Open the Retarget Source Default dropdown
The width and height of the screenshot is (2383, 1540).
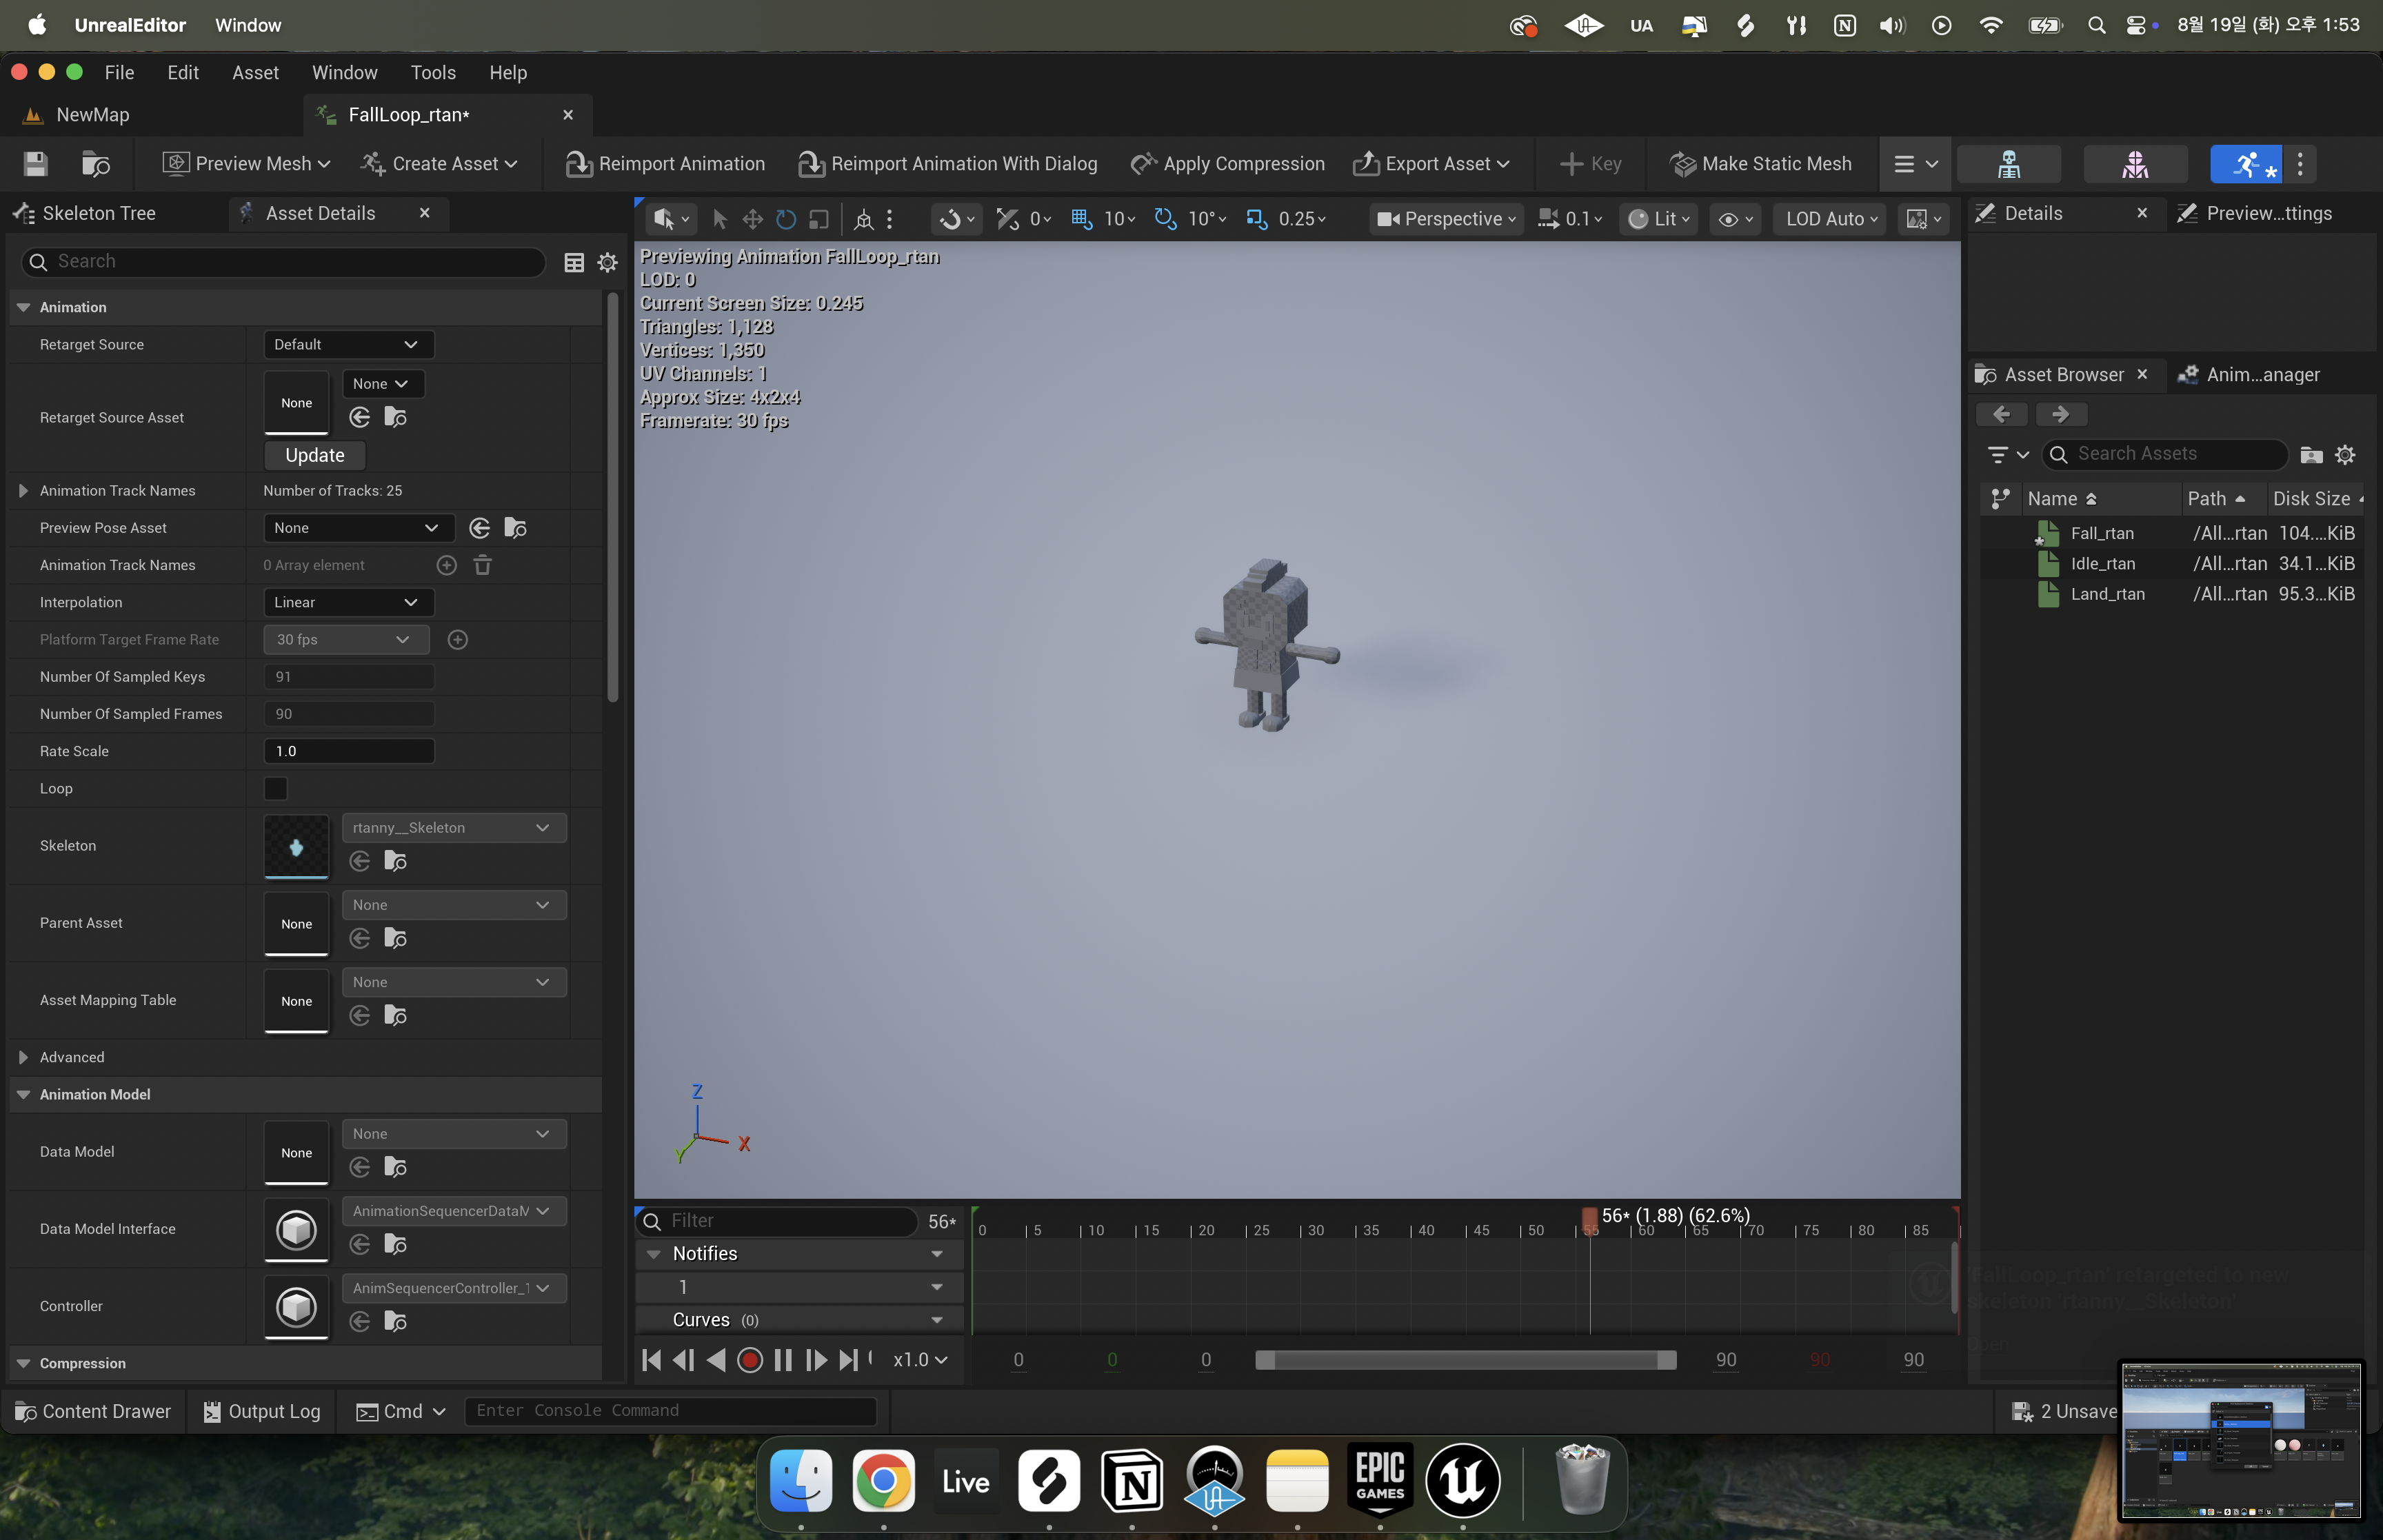tap(348, 345)
